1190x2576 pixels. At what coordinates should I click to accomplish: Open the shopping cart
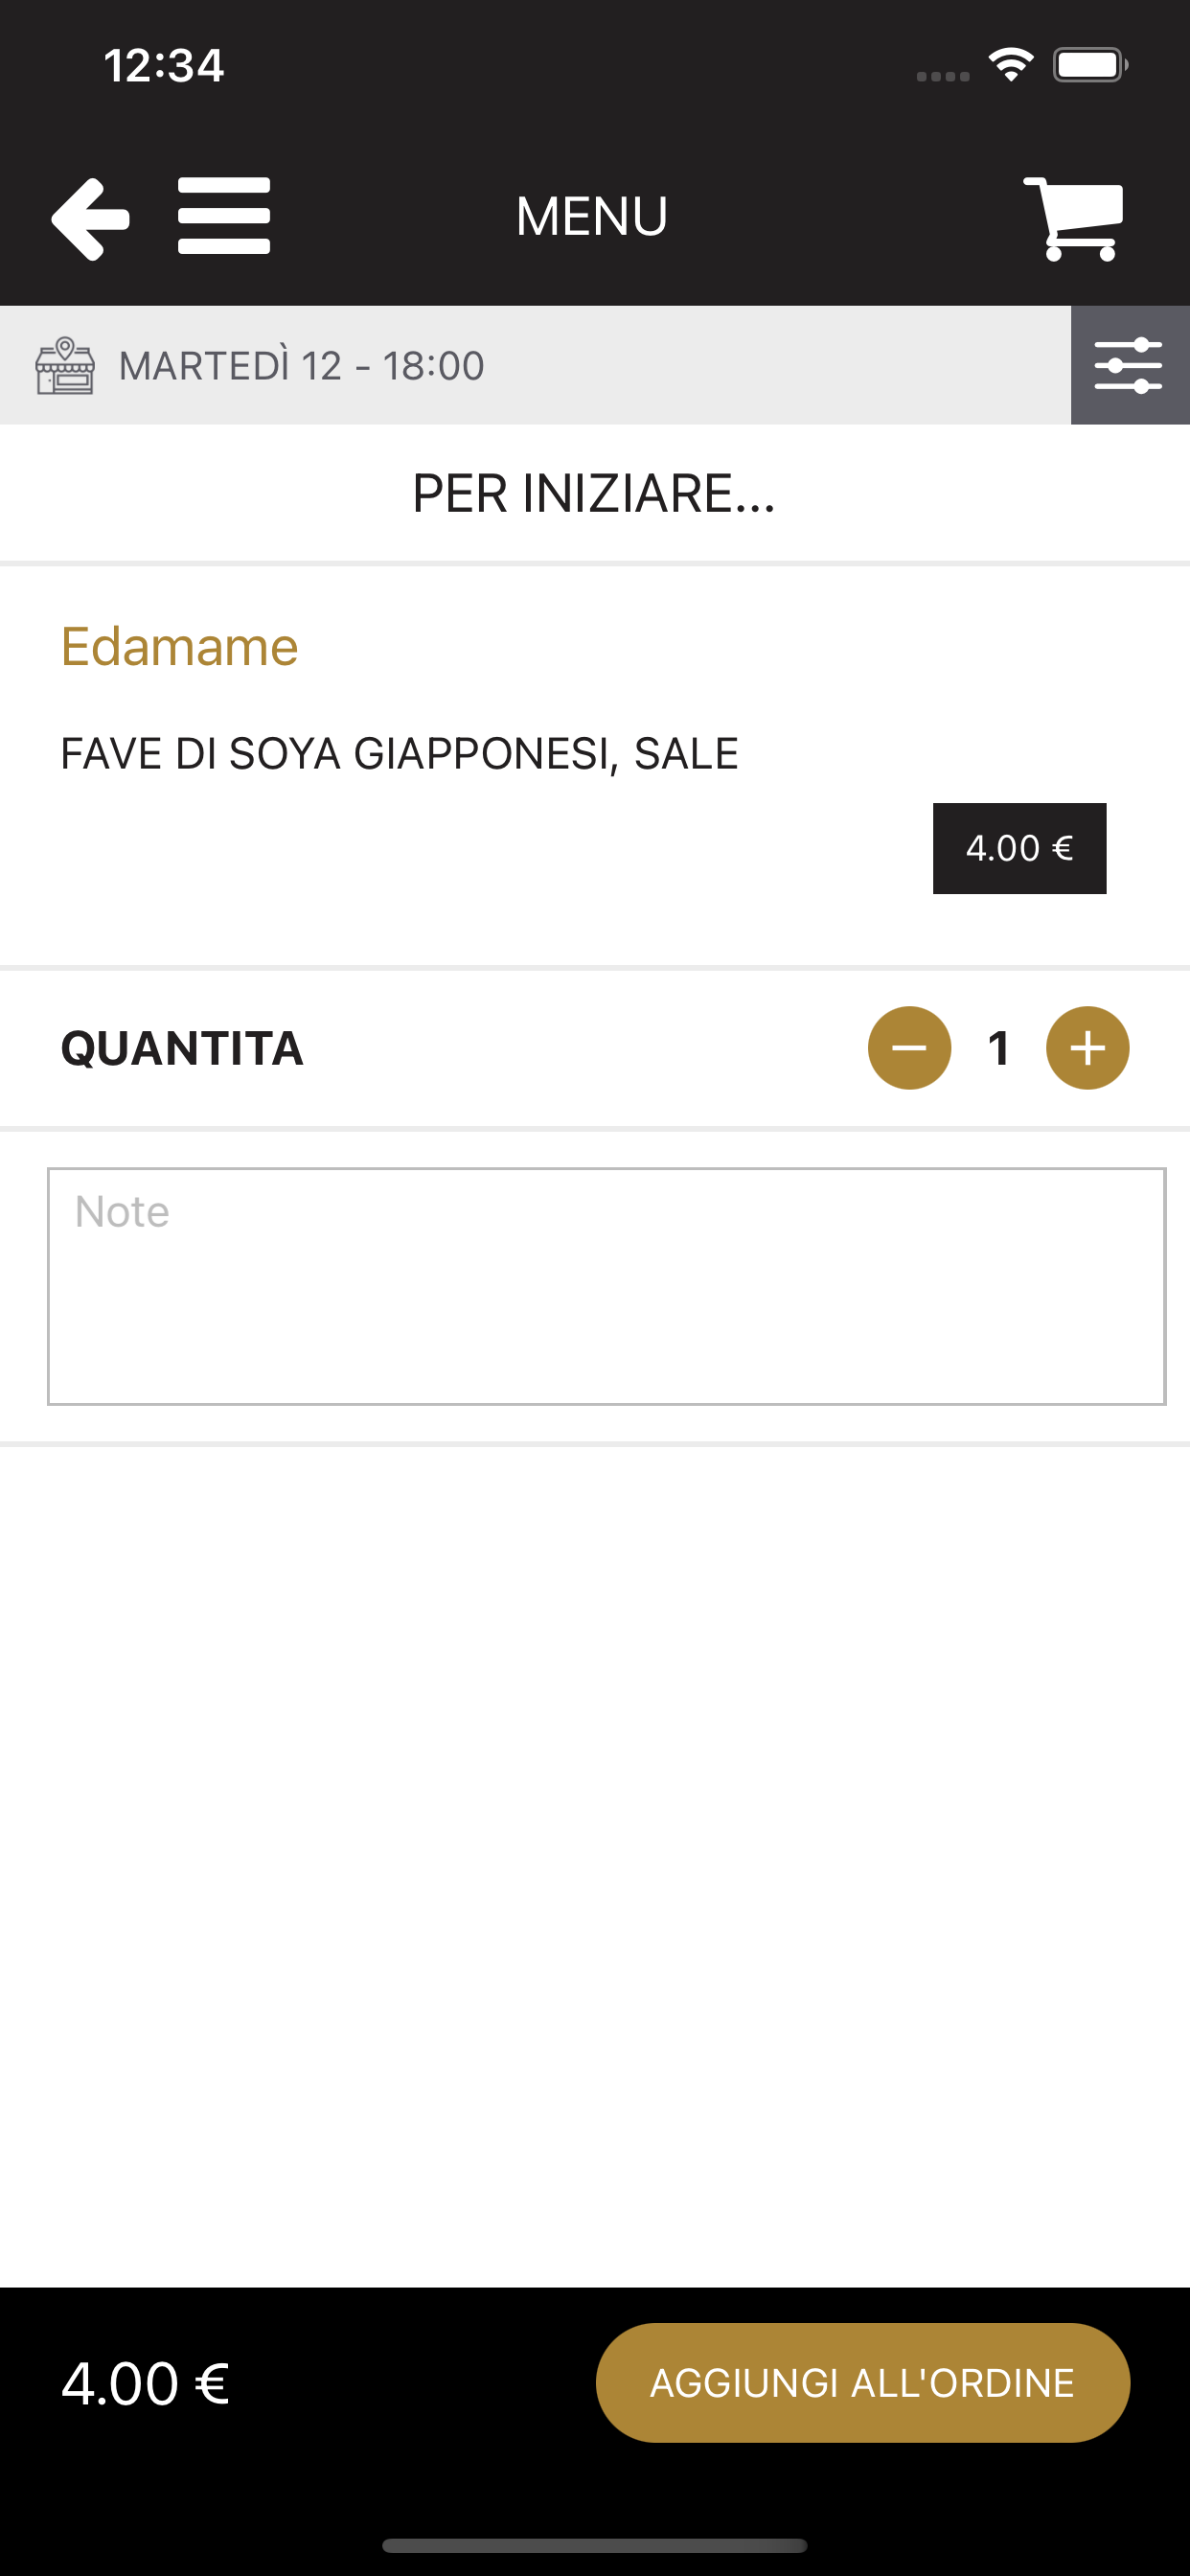coord(1074,219)
